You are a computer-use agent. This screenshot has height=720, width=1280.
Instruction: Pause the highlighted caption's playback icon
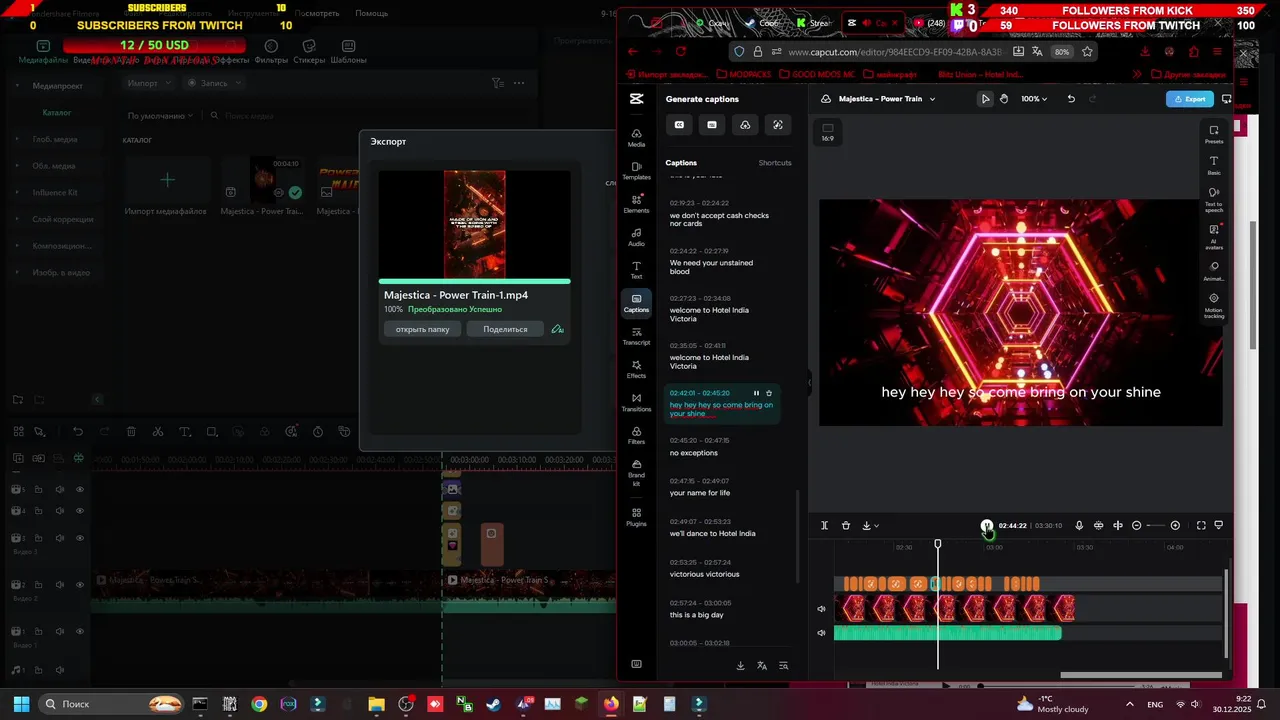[x=756, y=393]
